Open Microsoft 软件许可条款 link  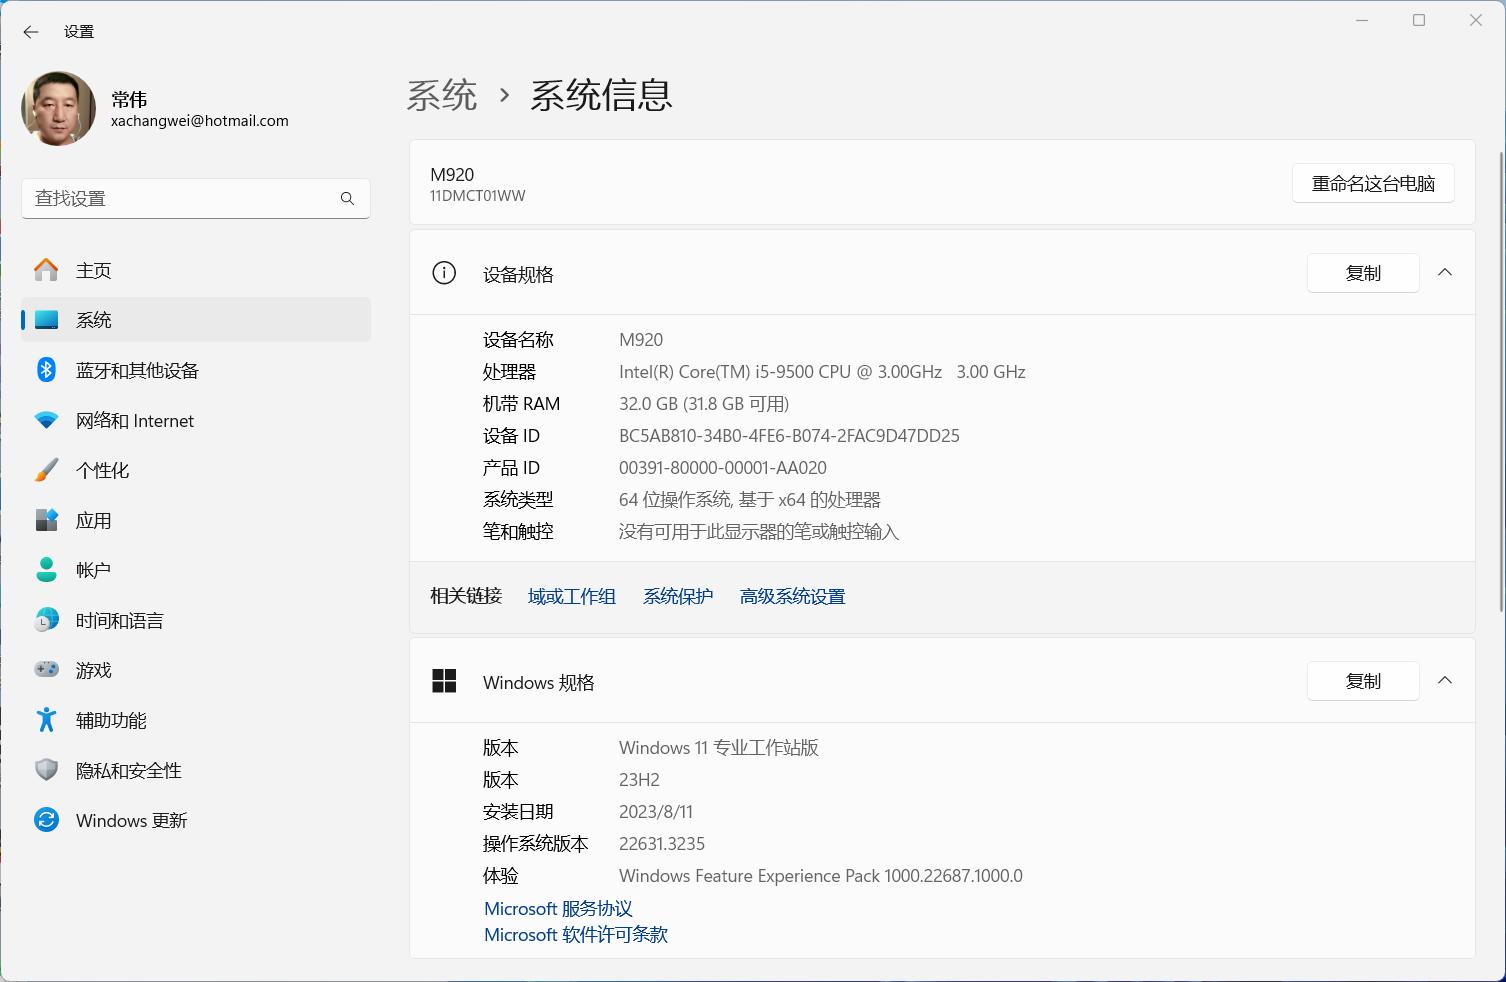tap(576, 934)
